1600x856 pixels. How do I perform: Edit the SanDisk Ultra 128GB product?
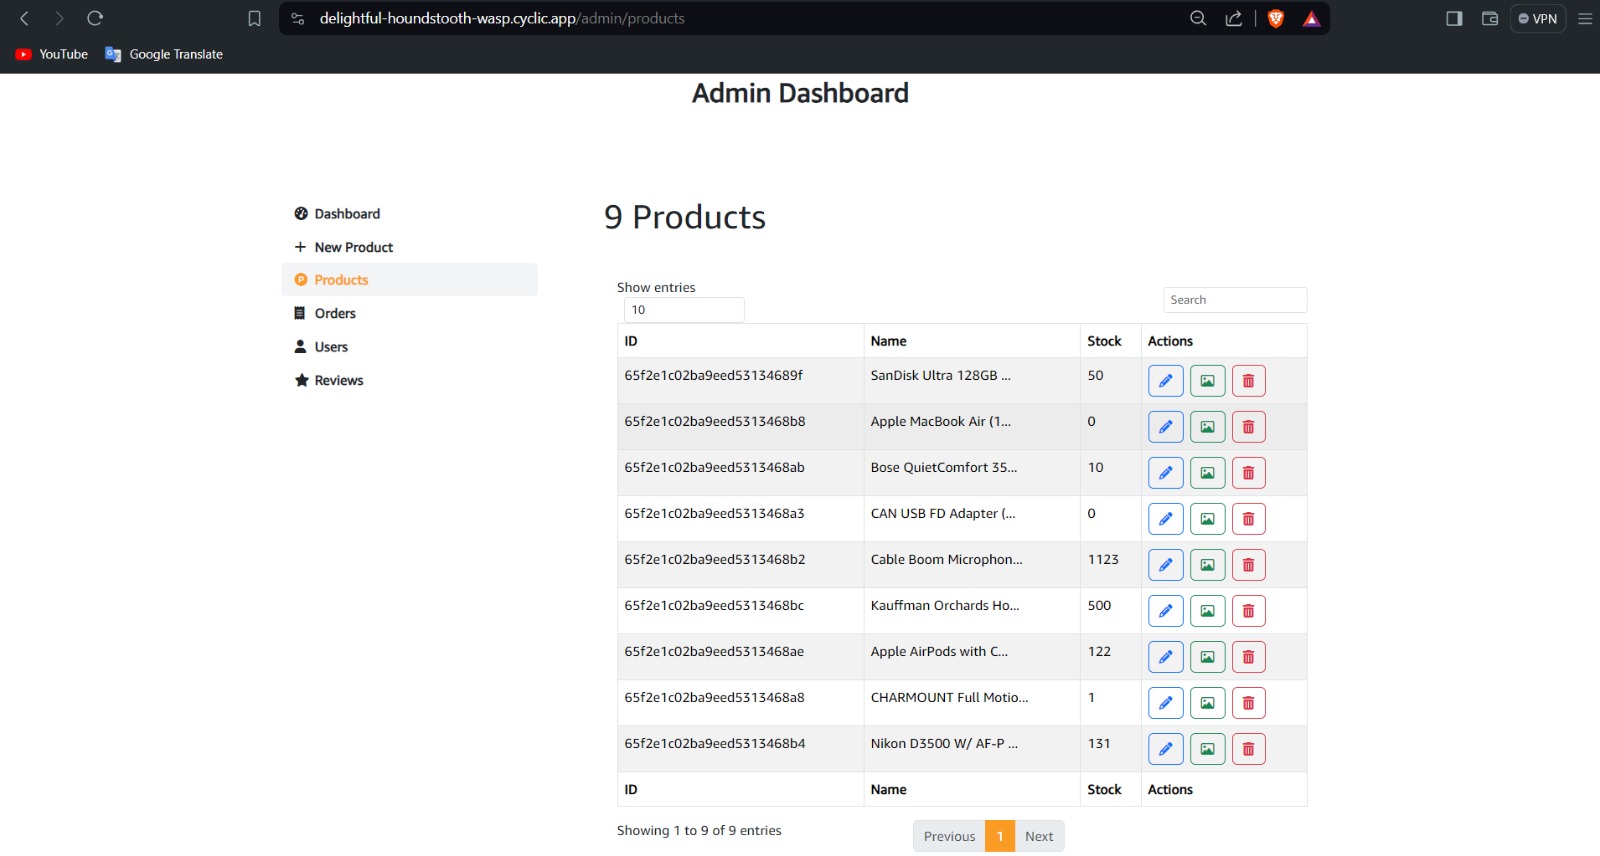point(1166,381)
